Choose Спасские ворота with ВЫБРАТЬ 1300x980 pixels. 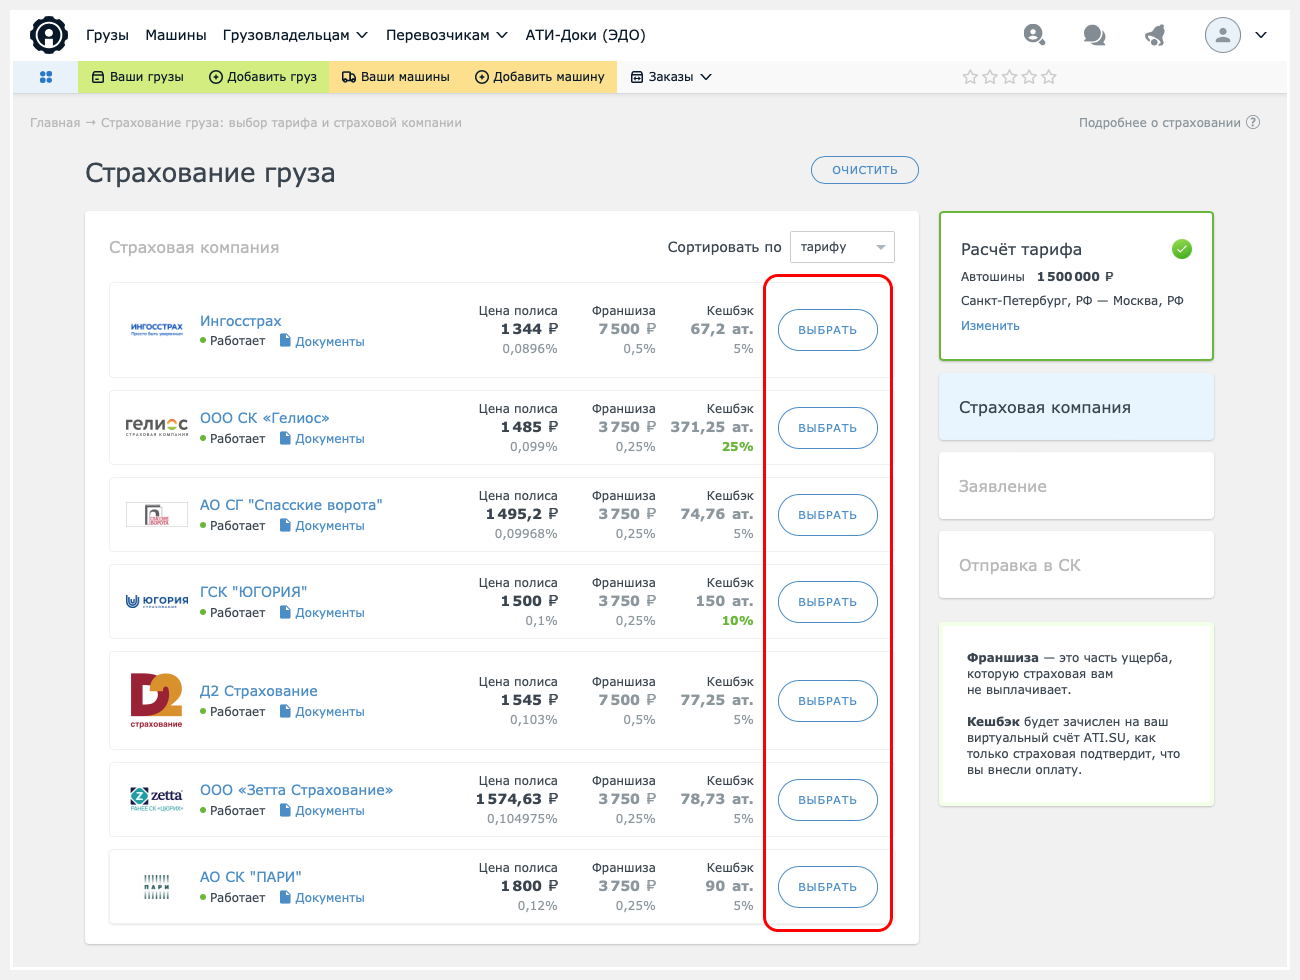point(828,515)
